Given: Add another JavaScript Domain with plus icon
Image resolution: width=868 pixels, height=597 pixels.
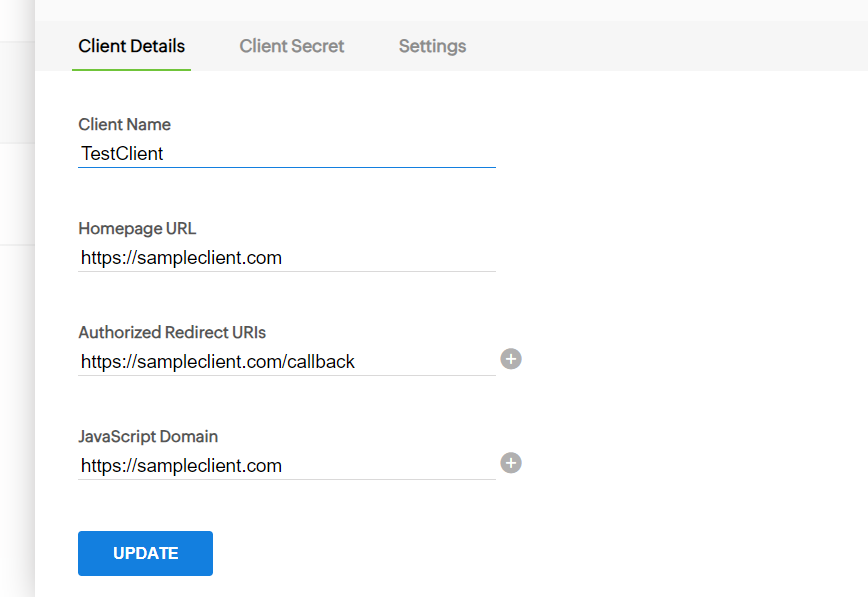Looking at the screenshot, I should point(511,463).
